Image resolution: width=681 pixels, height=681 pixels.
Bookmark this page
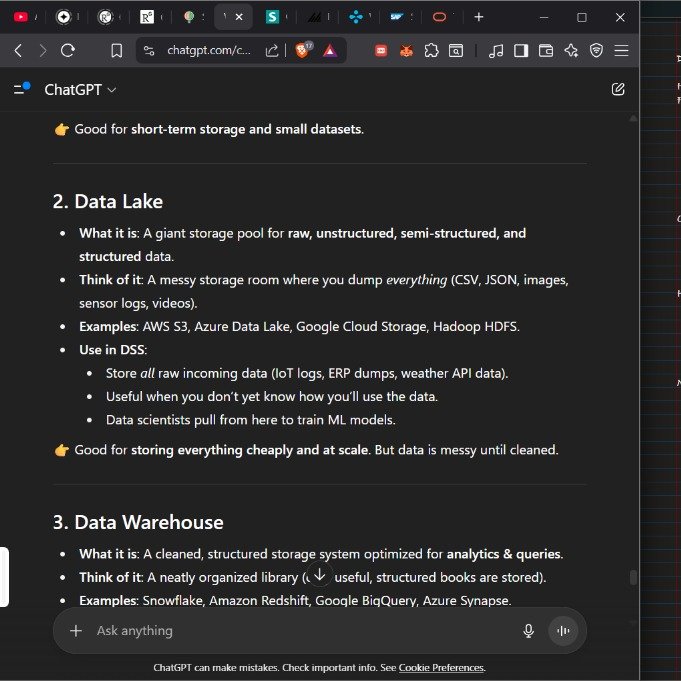[116, 50]
